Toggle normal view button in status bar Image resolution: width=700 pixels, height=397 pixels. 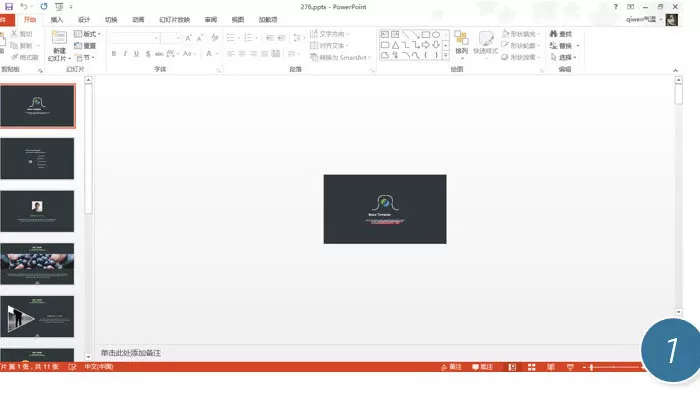[x=512, y=367]
